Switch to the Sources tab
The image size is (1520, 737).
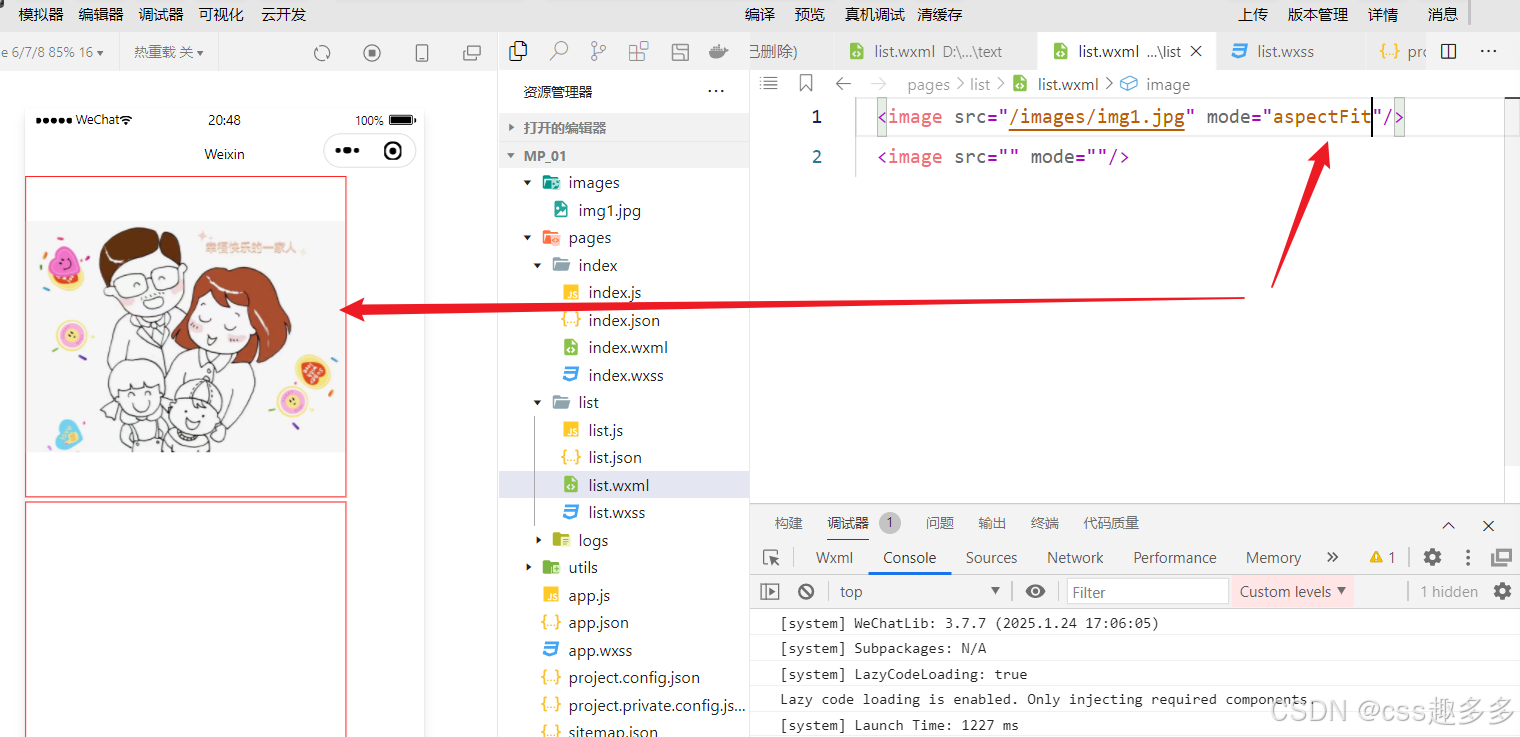pos(991,557)
